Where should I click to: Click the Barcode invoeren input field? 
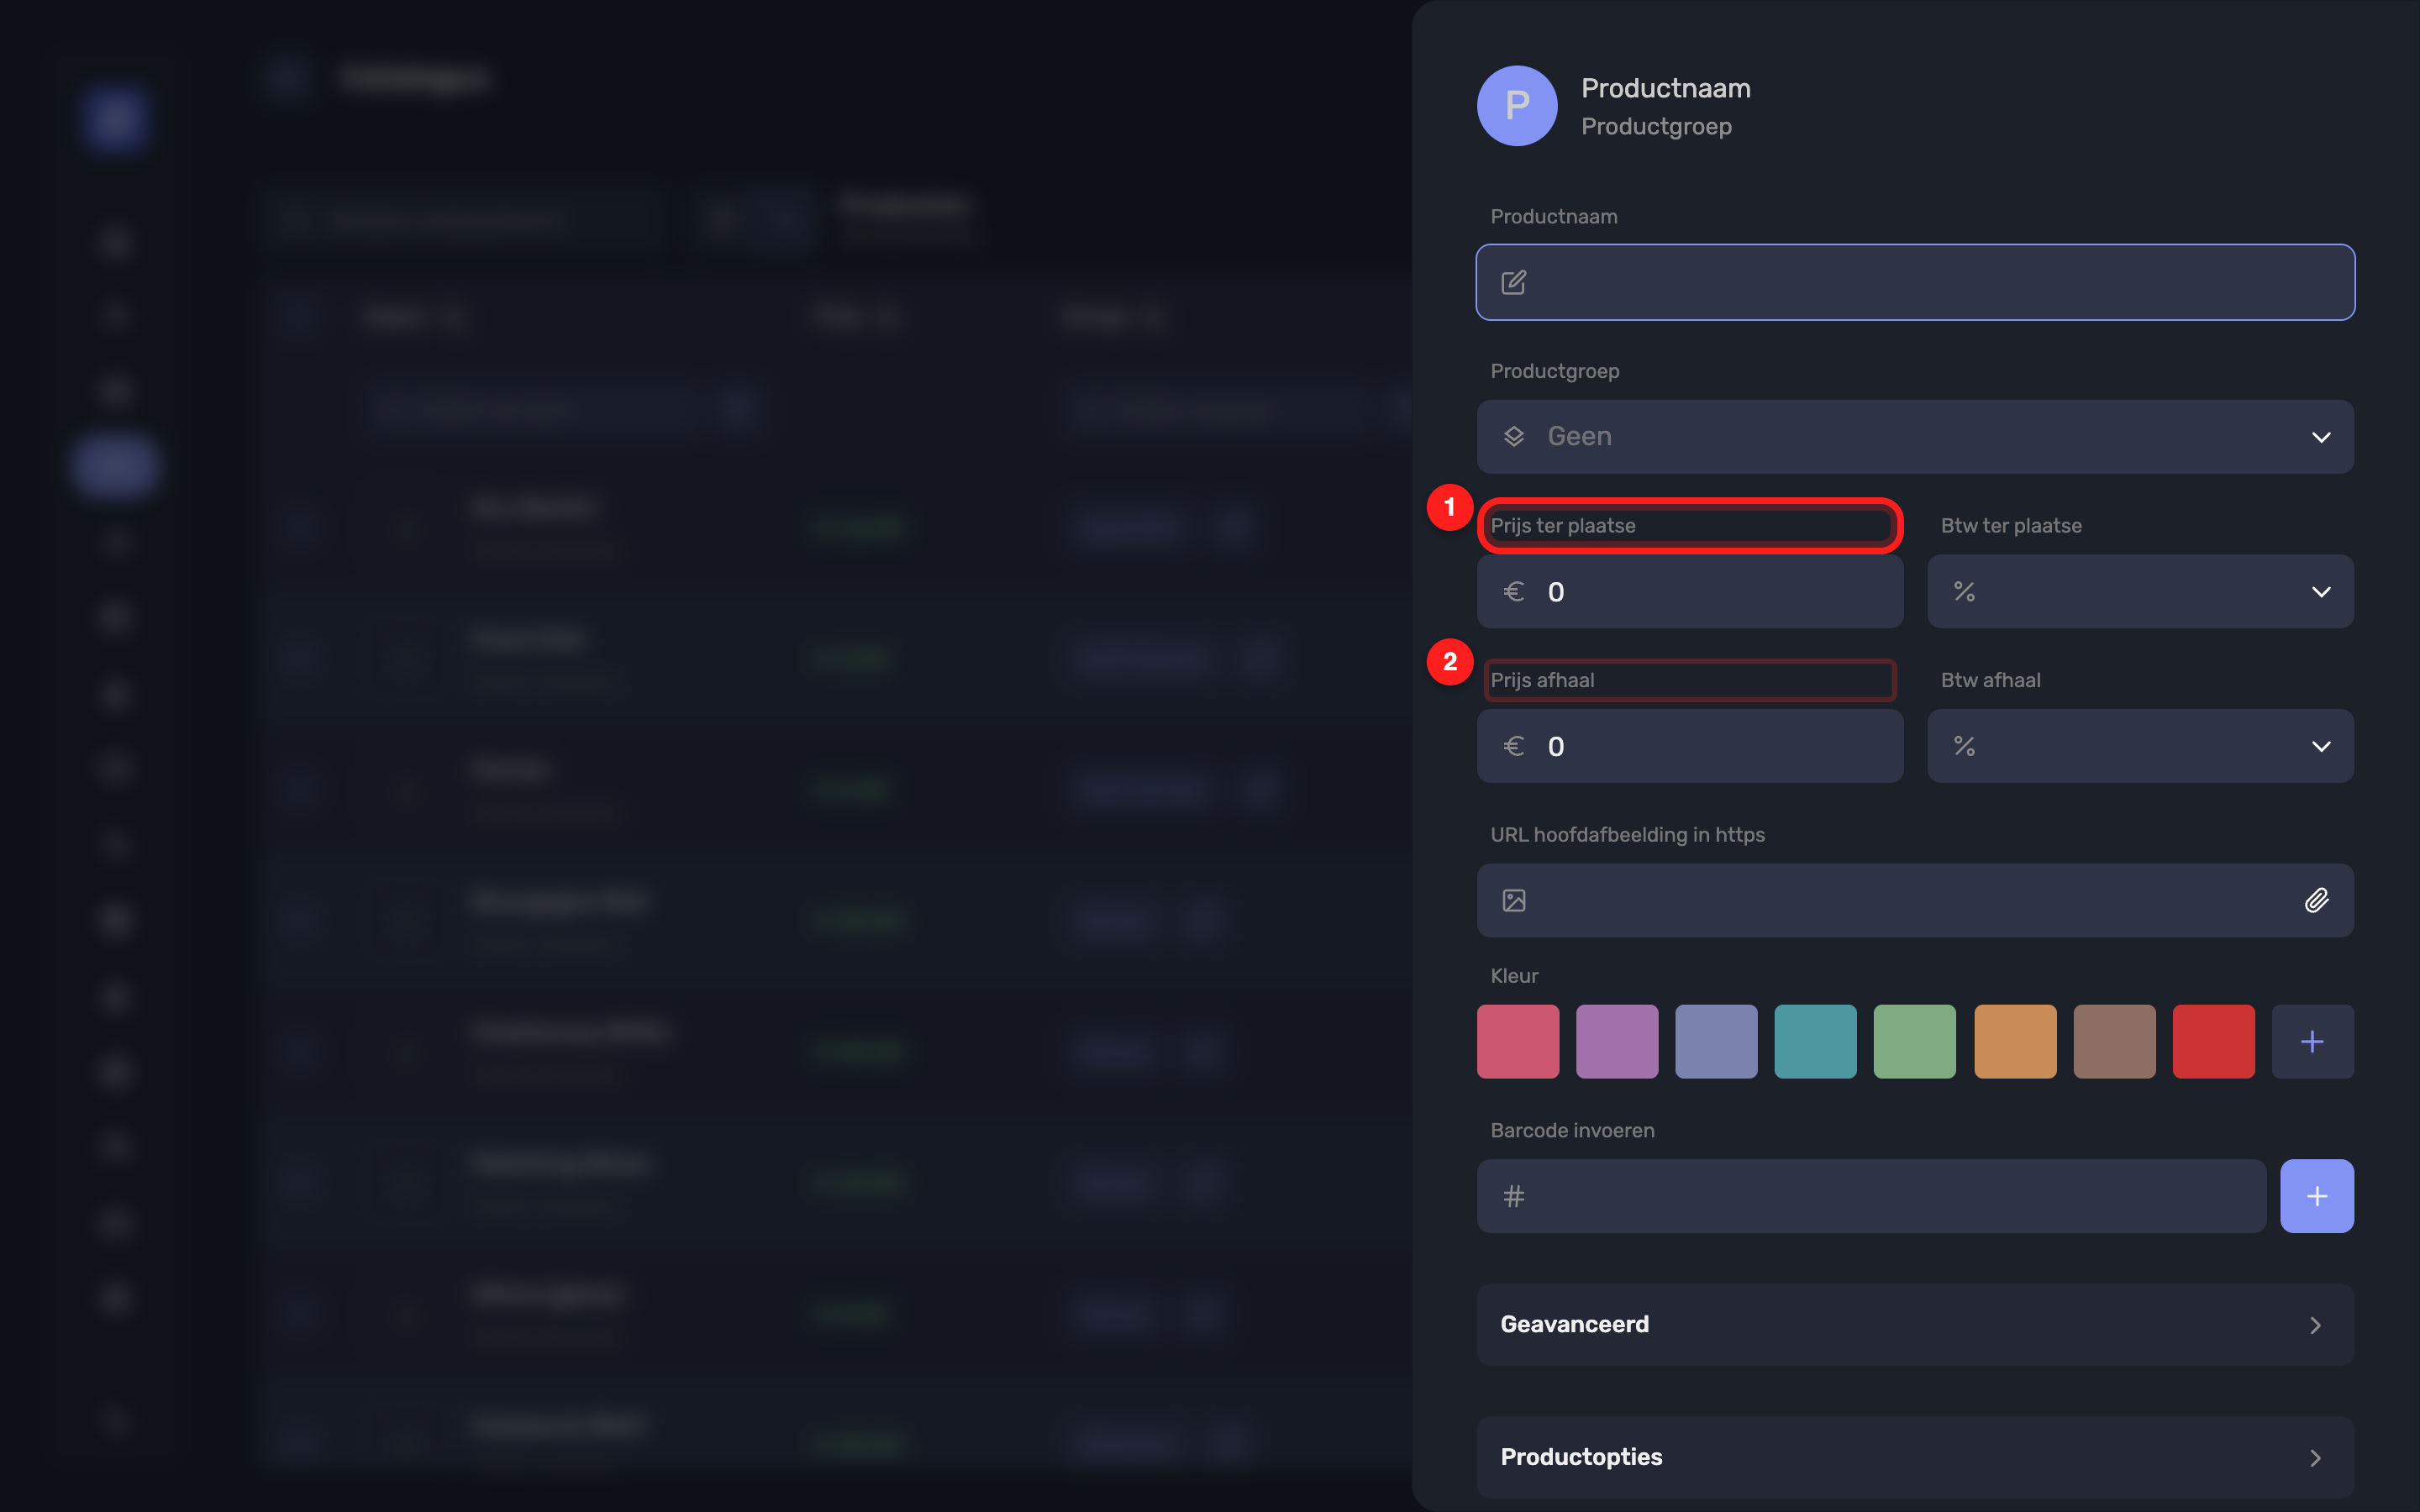(1871, 1196)
